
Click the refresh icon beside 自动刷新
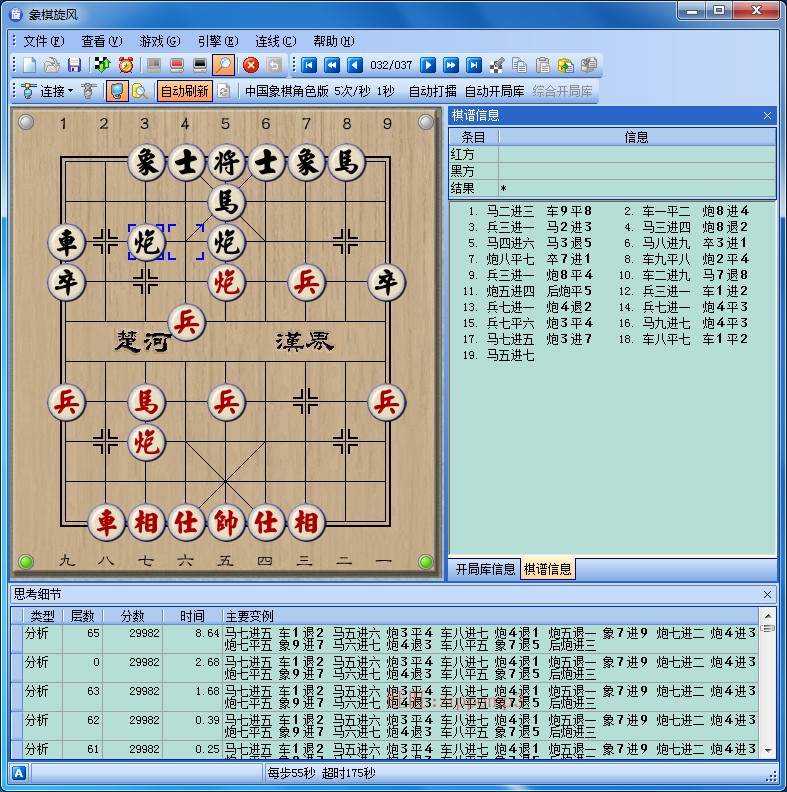click(x=224, y=91)
